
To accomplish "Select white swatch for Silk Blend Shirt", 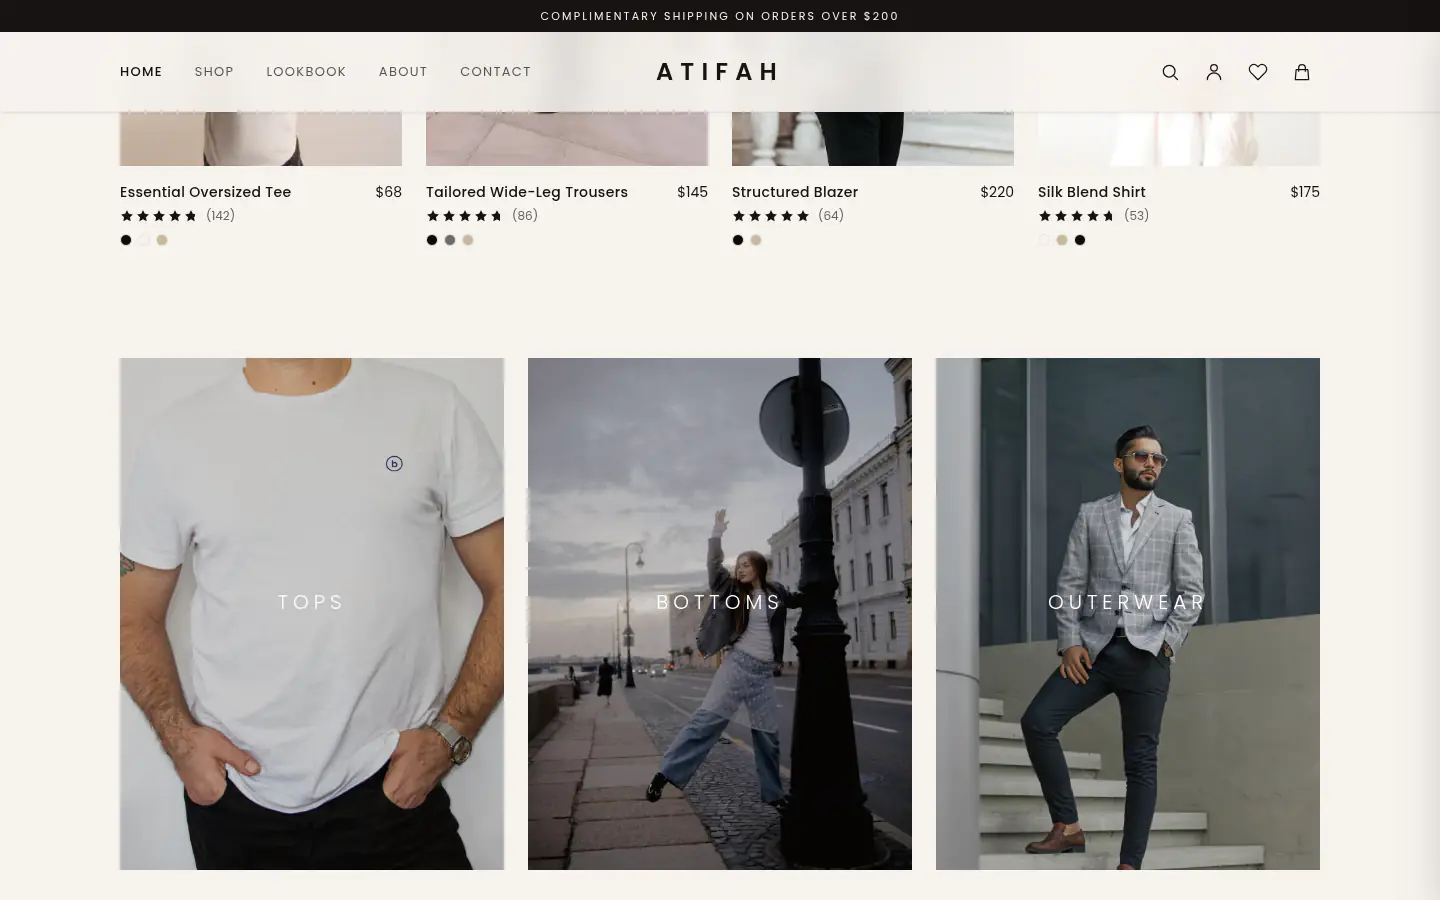I will coord(1044,240).
